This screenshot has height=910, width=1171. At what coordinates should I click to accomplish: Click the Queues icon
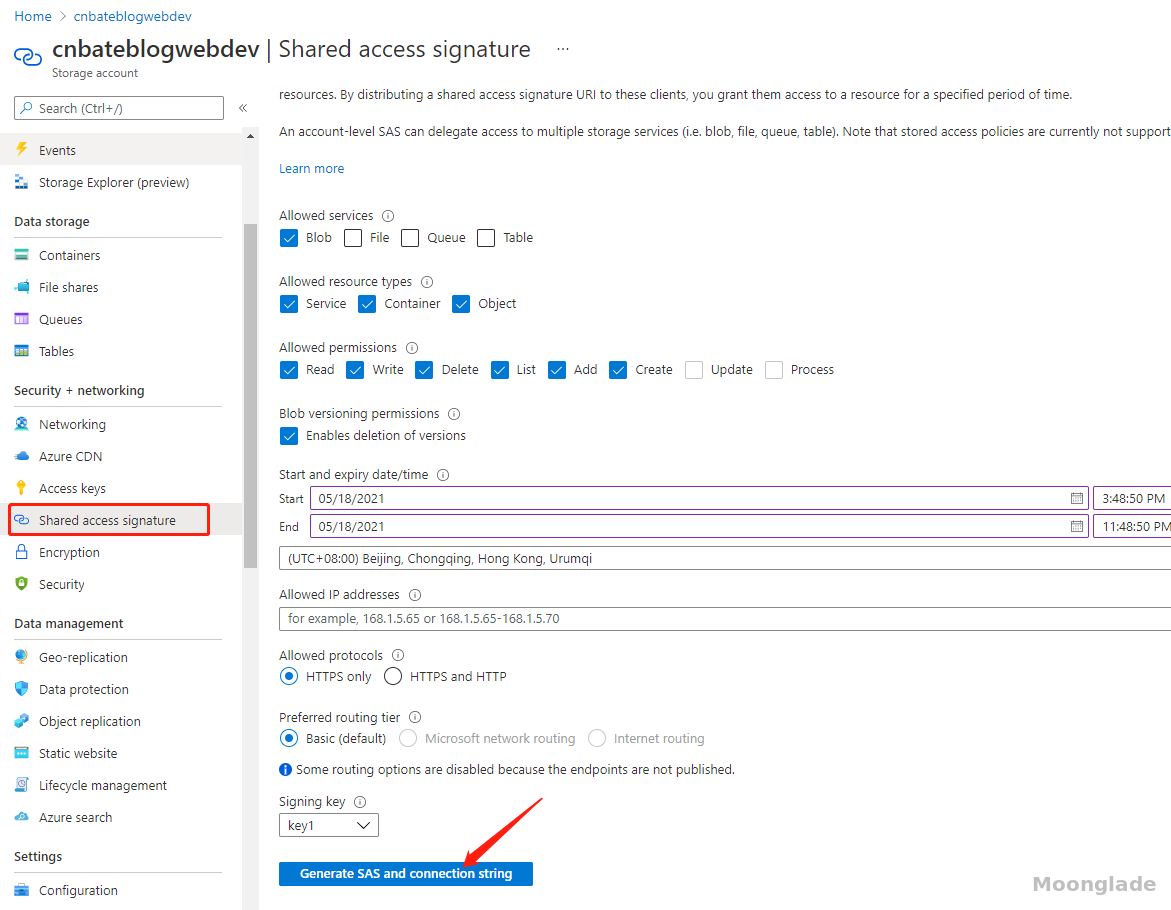tap(22, 320)
